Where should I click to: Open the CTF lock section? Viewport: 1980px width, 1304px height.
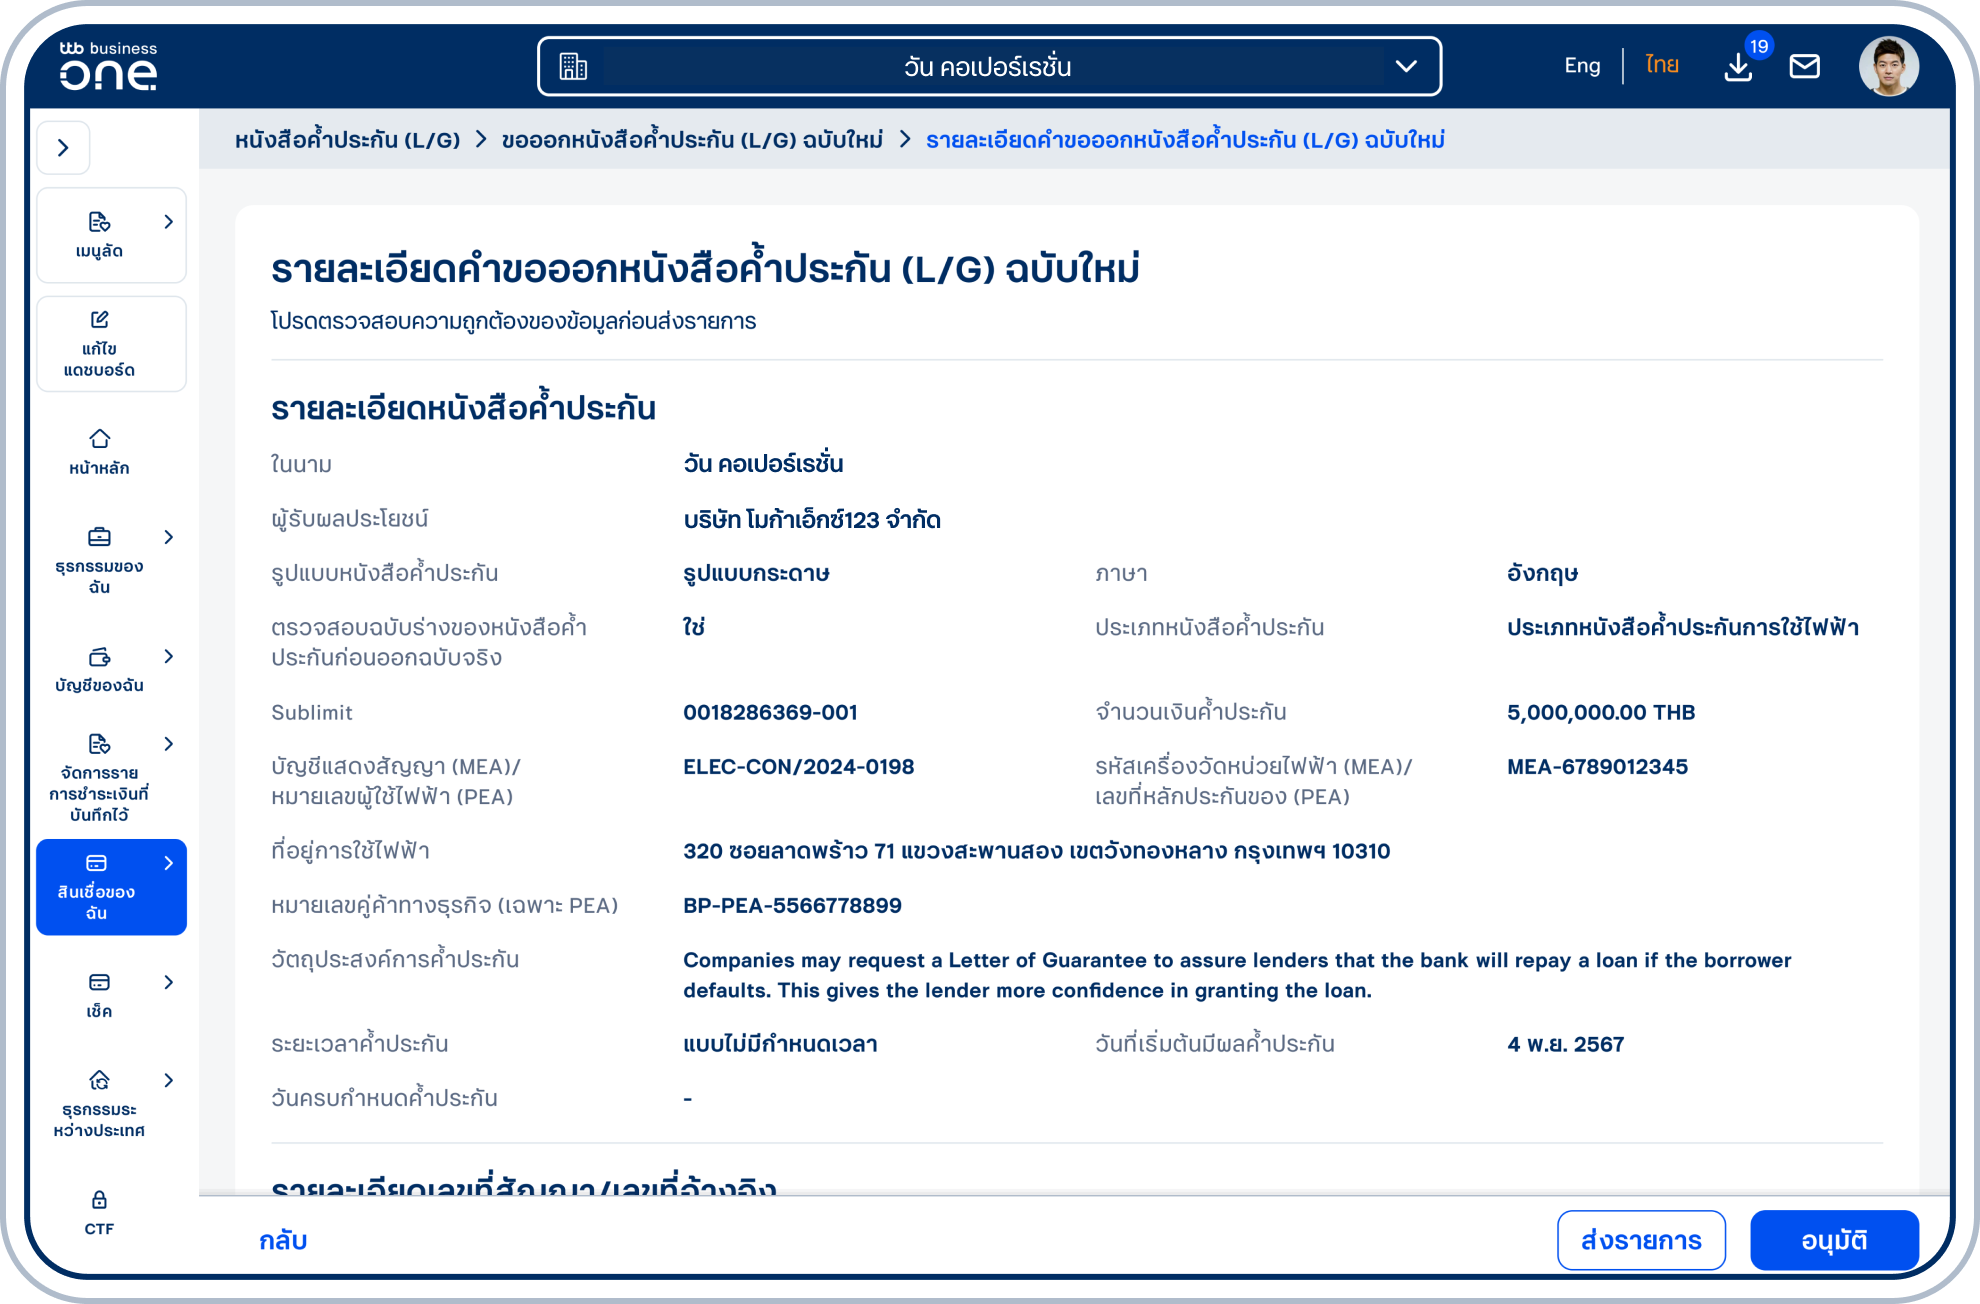click(x=98, y=1198)
